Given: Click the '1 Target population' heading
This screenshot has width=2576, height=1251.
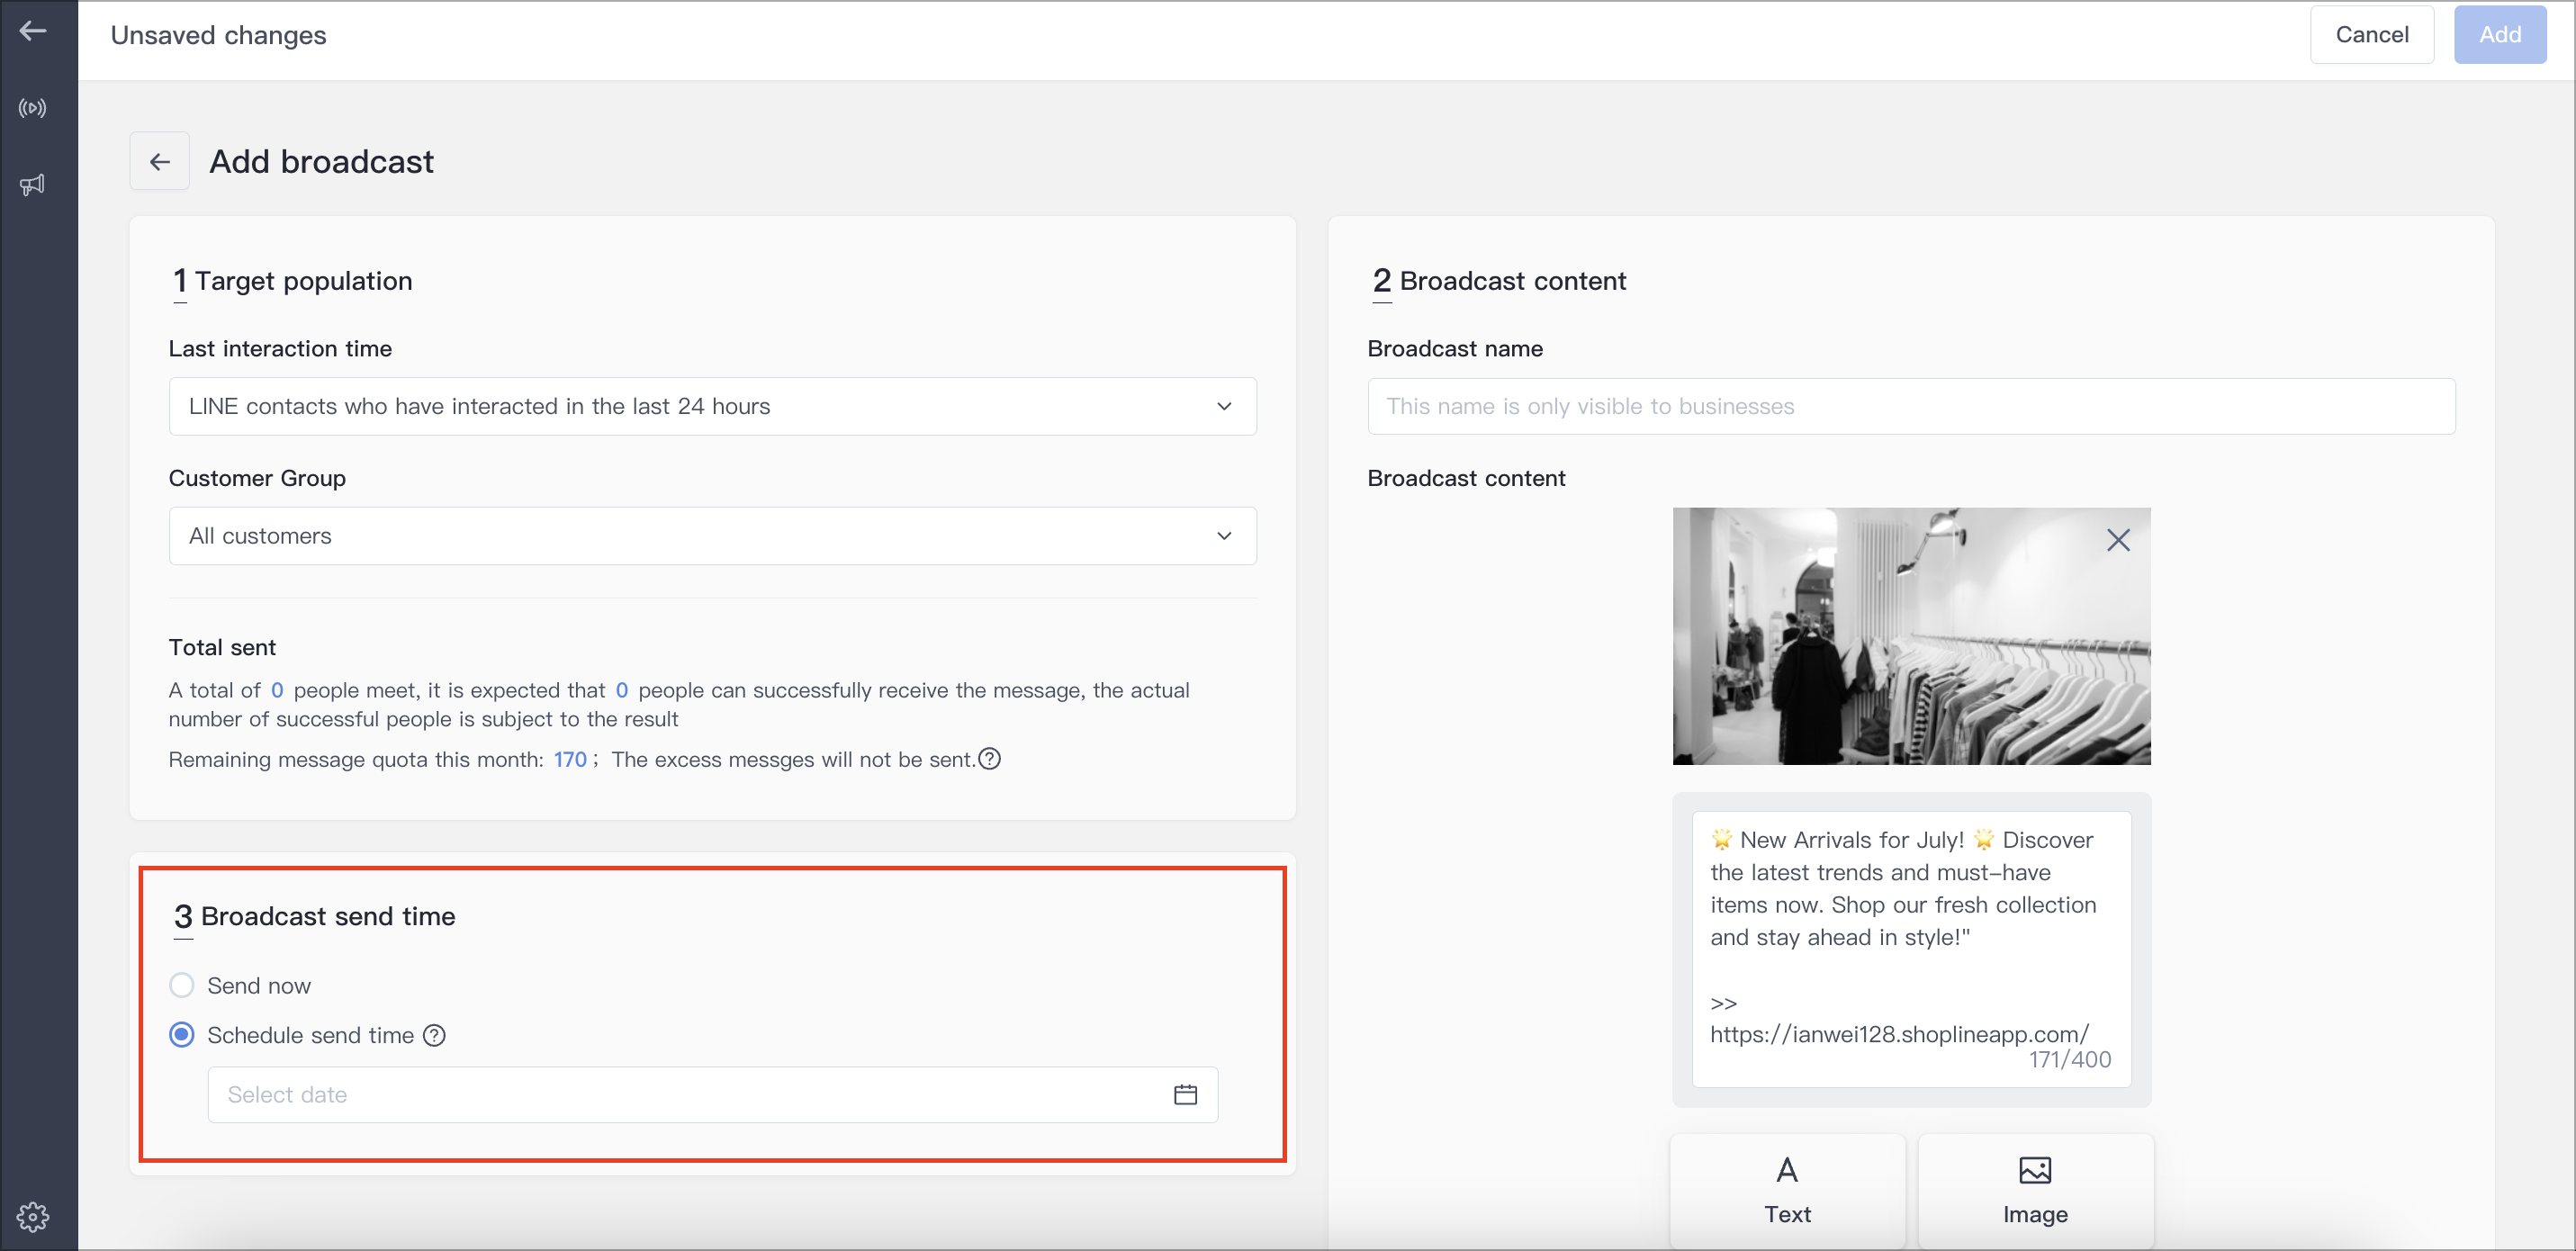Looking at the screenshot, I should 292,281.
